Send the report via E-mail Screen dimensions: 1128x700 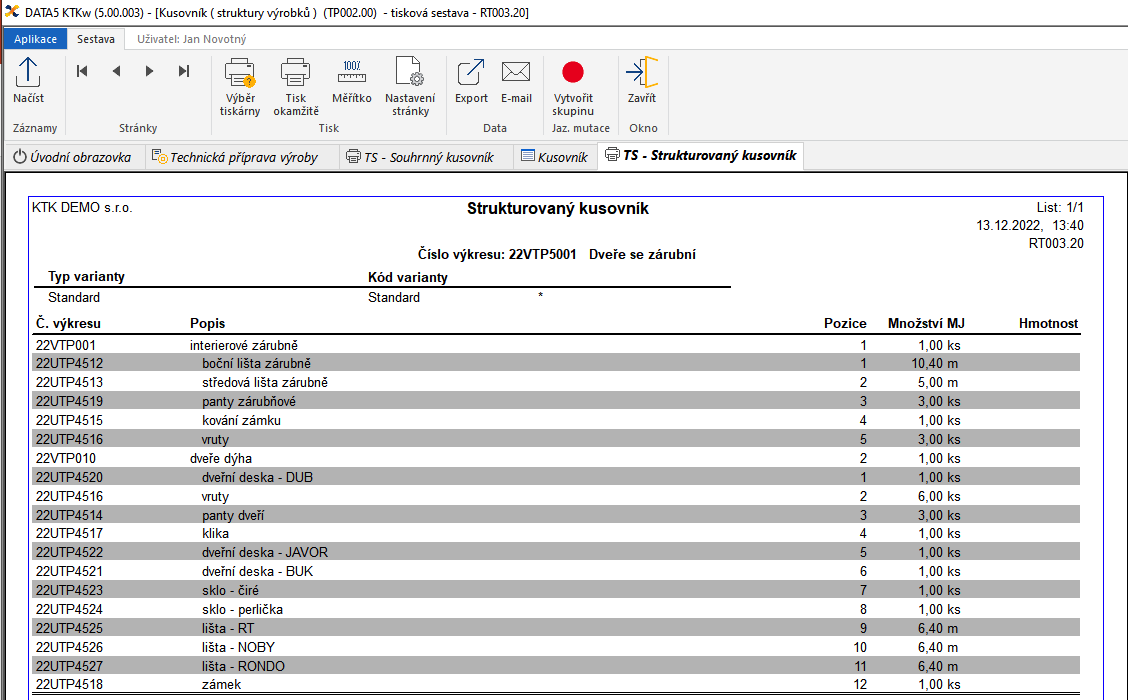516,81
